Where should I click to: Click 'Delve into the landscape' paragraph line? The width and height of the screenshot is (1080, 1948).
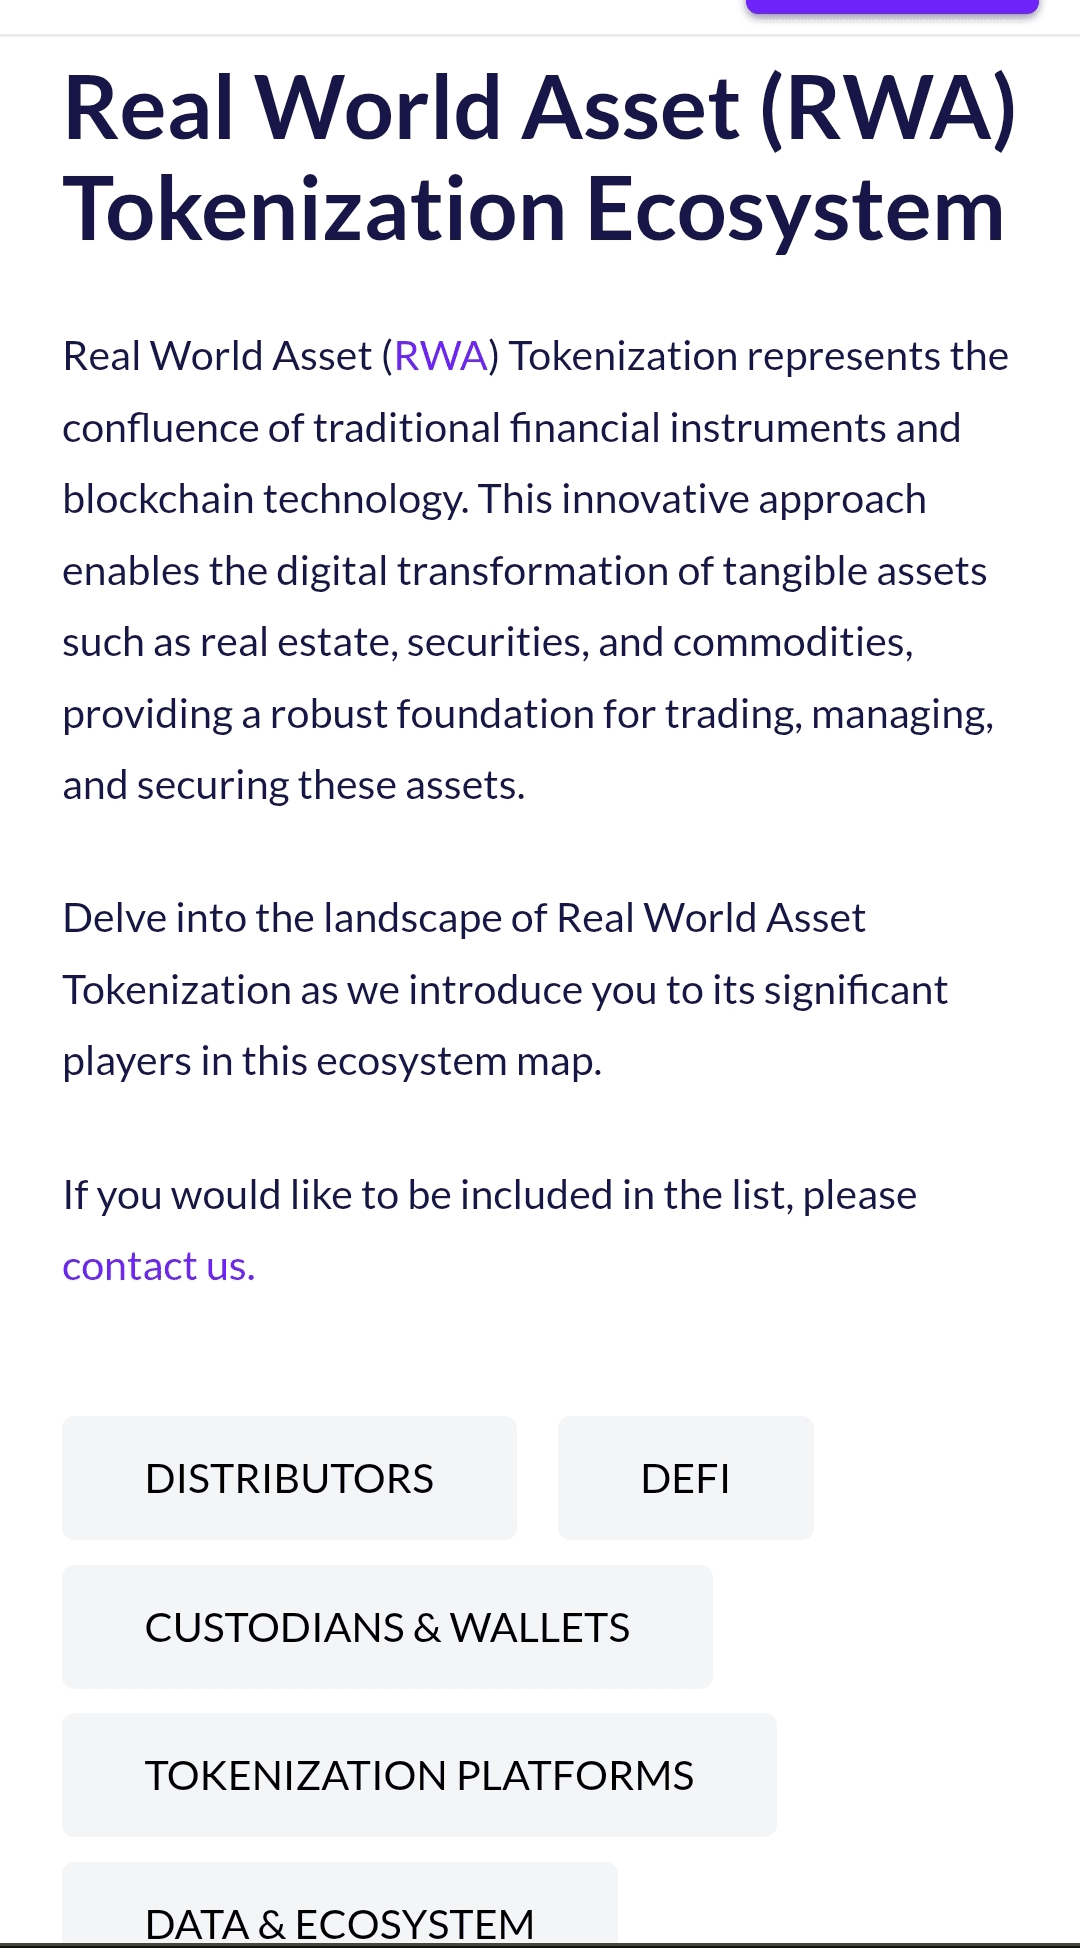[464, 918]
